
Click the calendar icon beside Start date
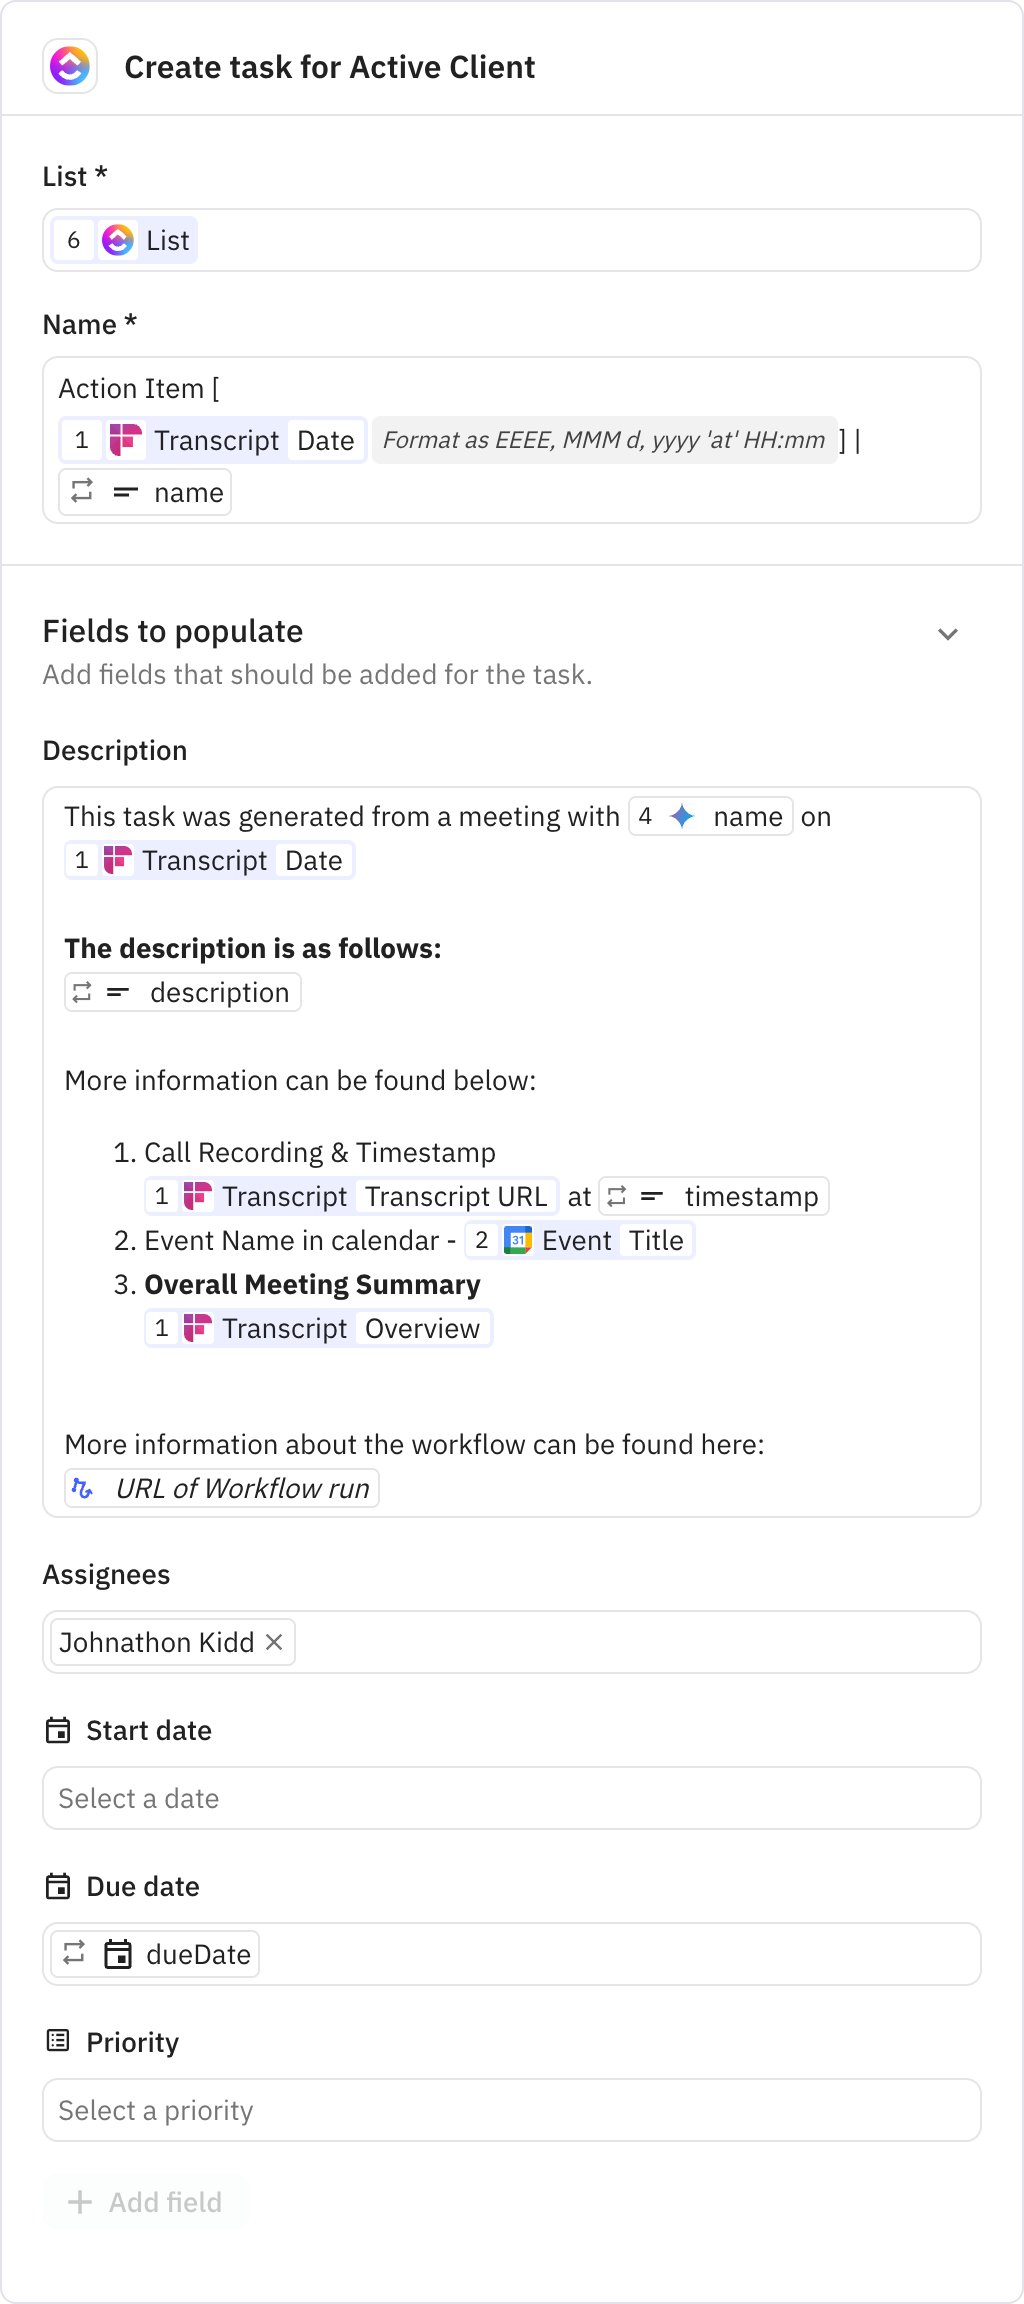58,1729
